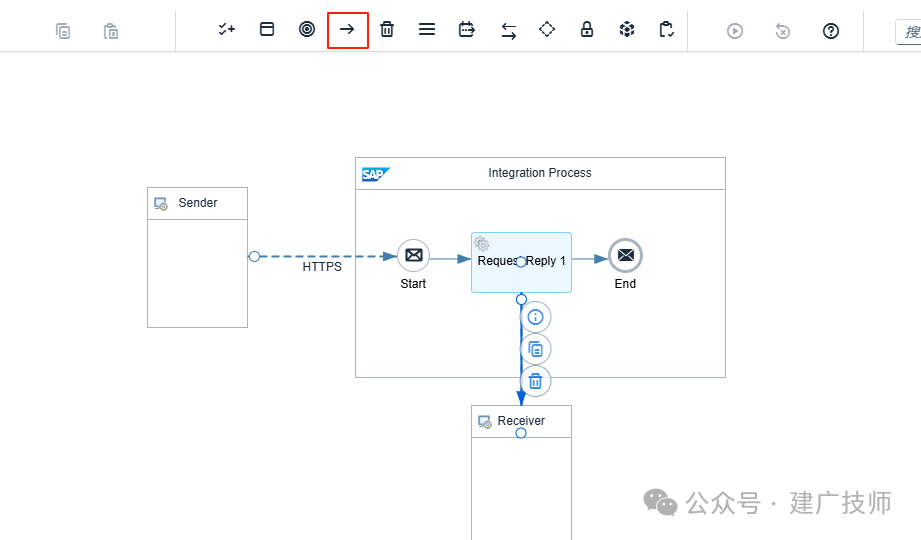921x540 pixels.
Task: Click the Integration Process title
Action: click(x=540, y=173)
